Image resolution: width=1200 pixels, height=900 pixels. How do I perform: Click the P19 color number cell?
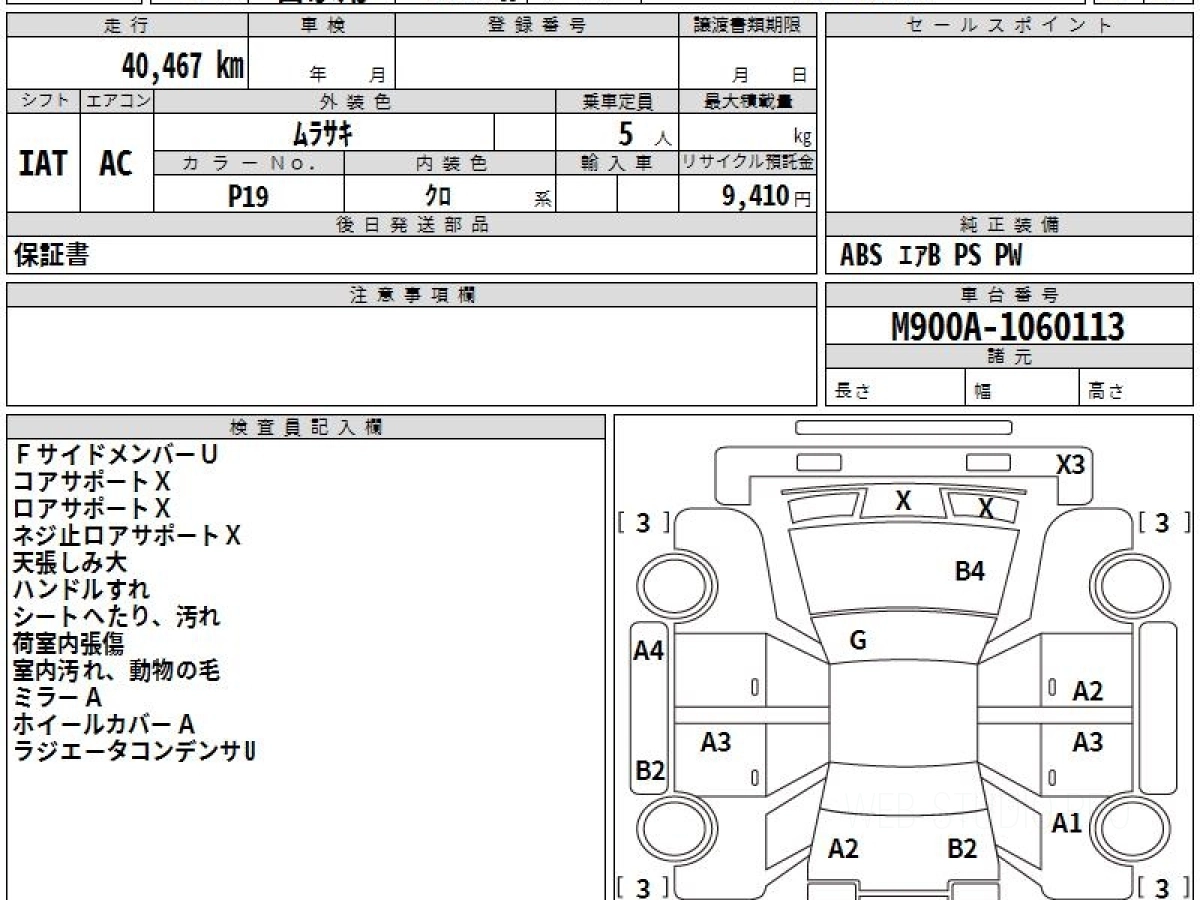[x=248, y=196]
